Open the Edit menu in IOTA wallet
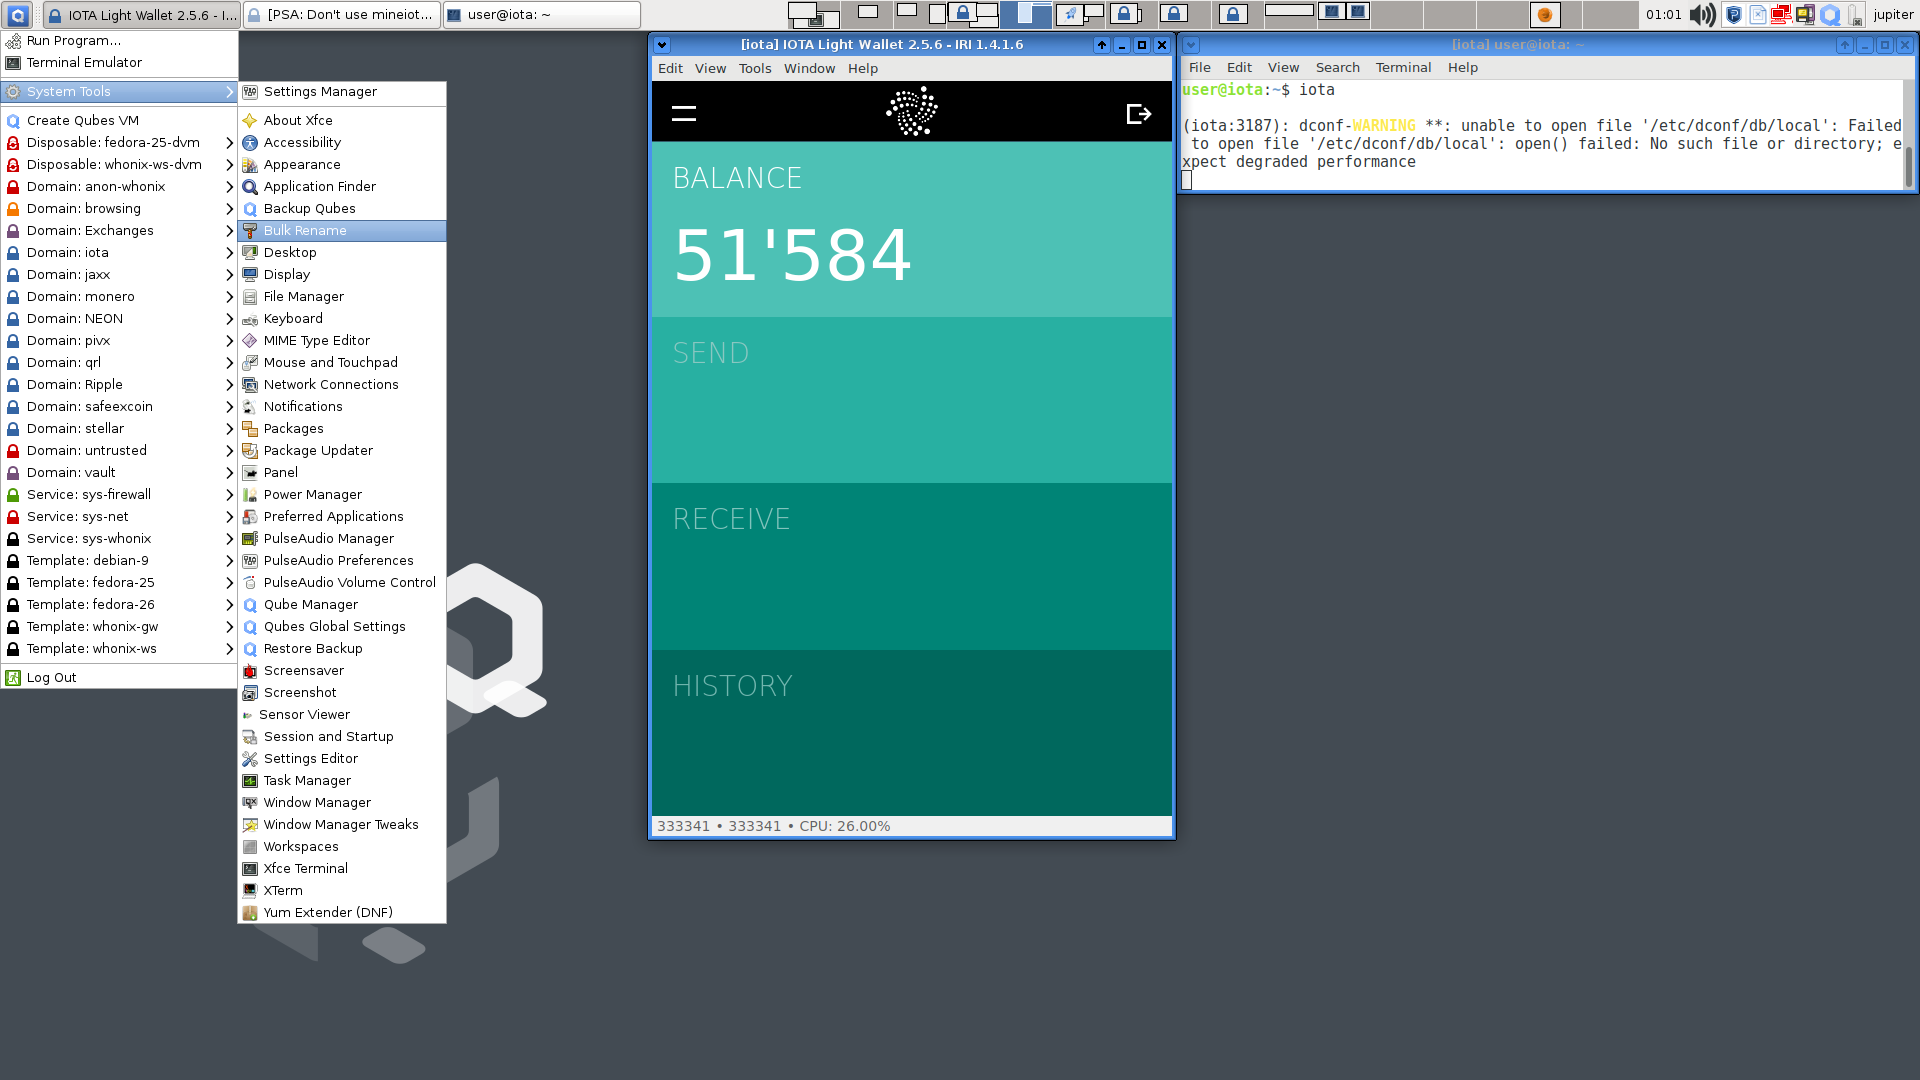1920x1080 pixels. [670, 69]
